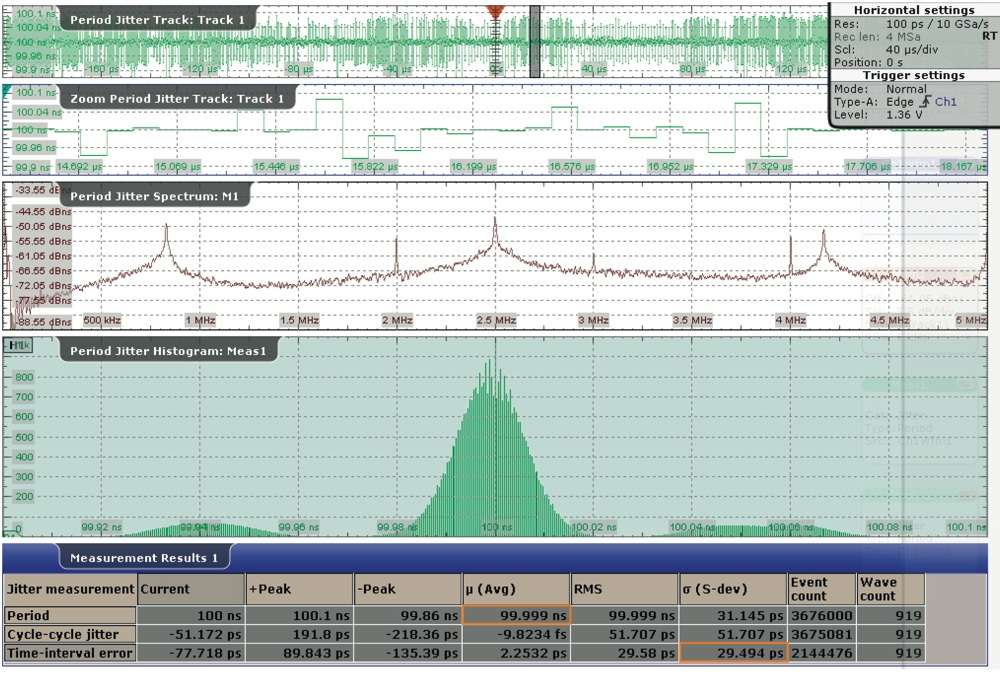1000x674 pixels.
Task: Select the highlighted 29.494 ps S-dev cell
Action: [x=733, y=653]
